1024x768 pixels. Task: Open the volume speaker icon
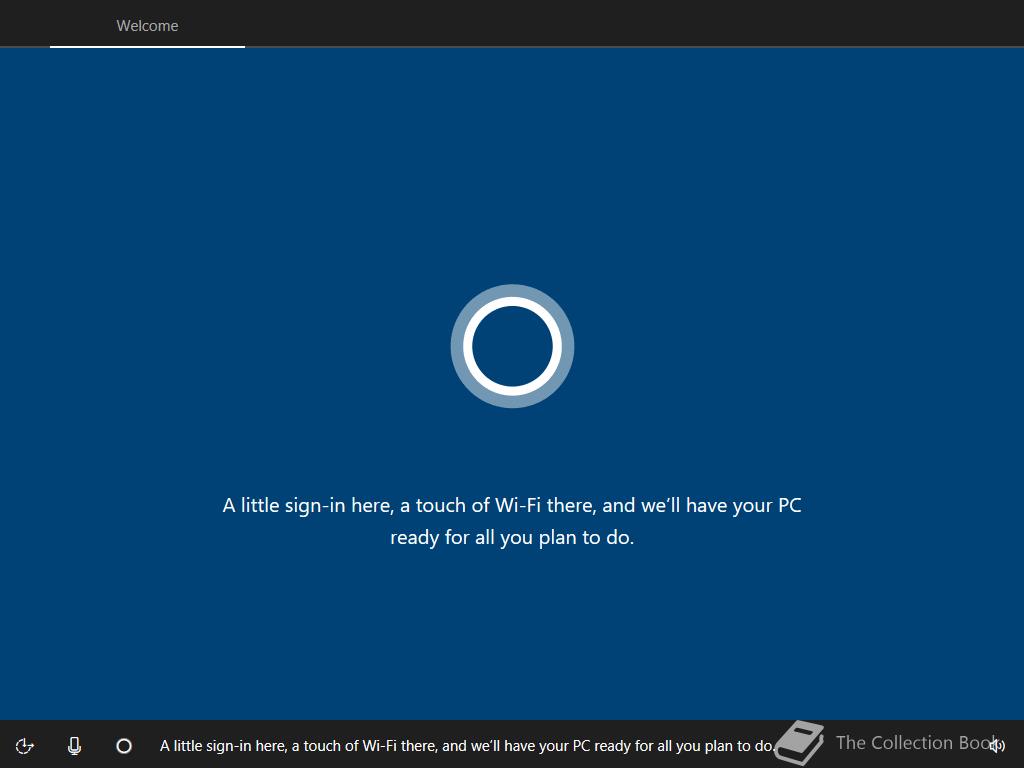[997, 745]
